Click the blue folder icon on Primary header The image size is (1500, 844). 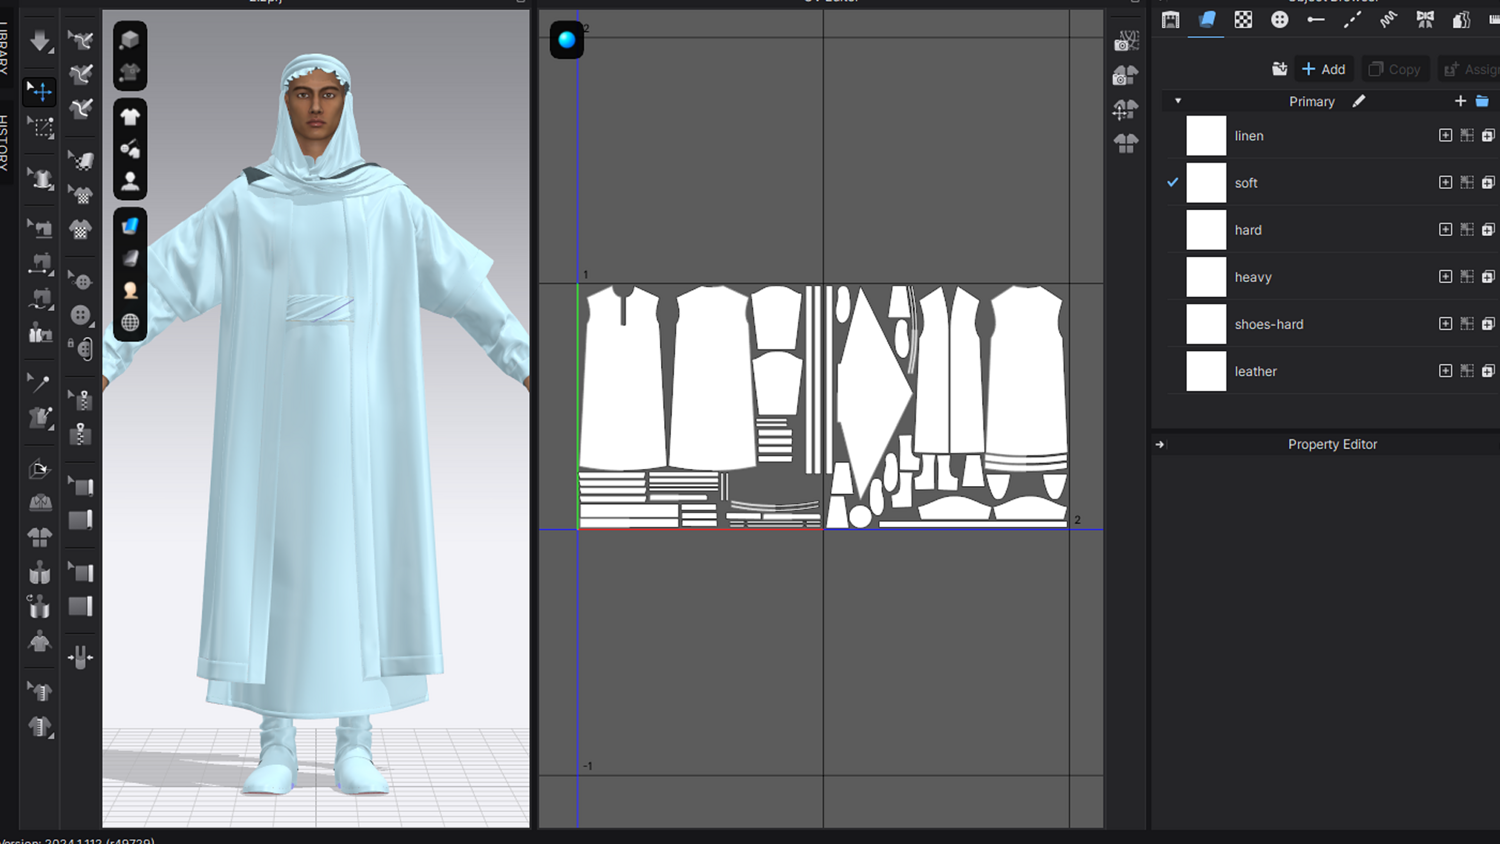1482,101
